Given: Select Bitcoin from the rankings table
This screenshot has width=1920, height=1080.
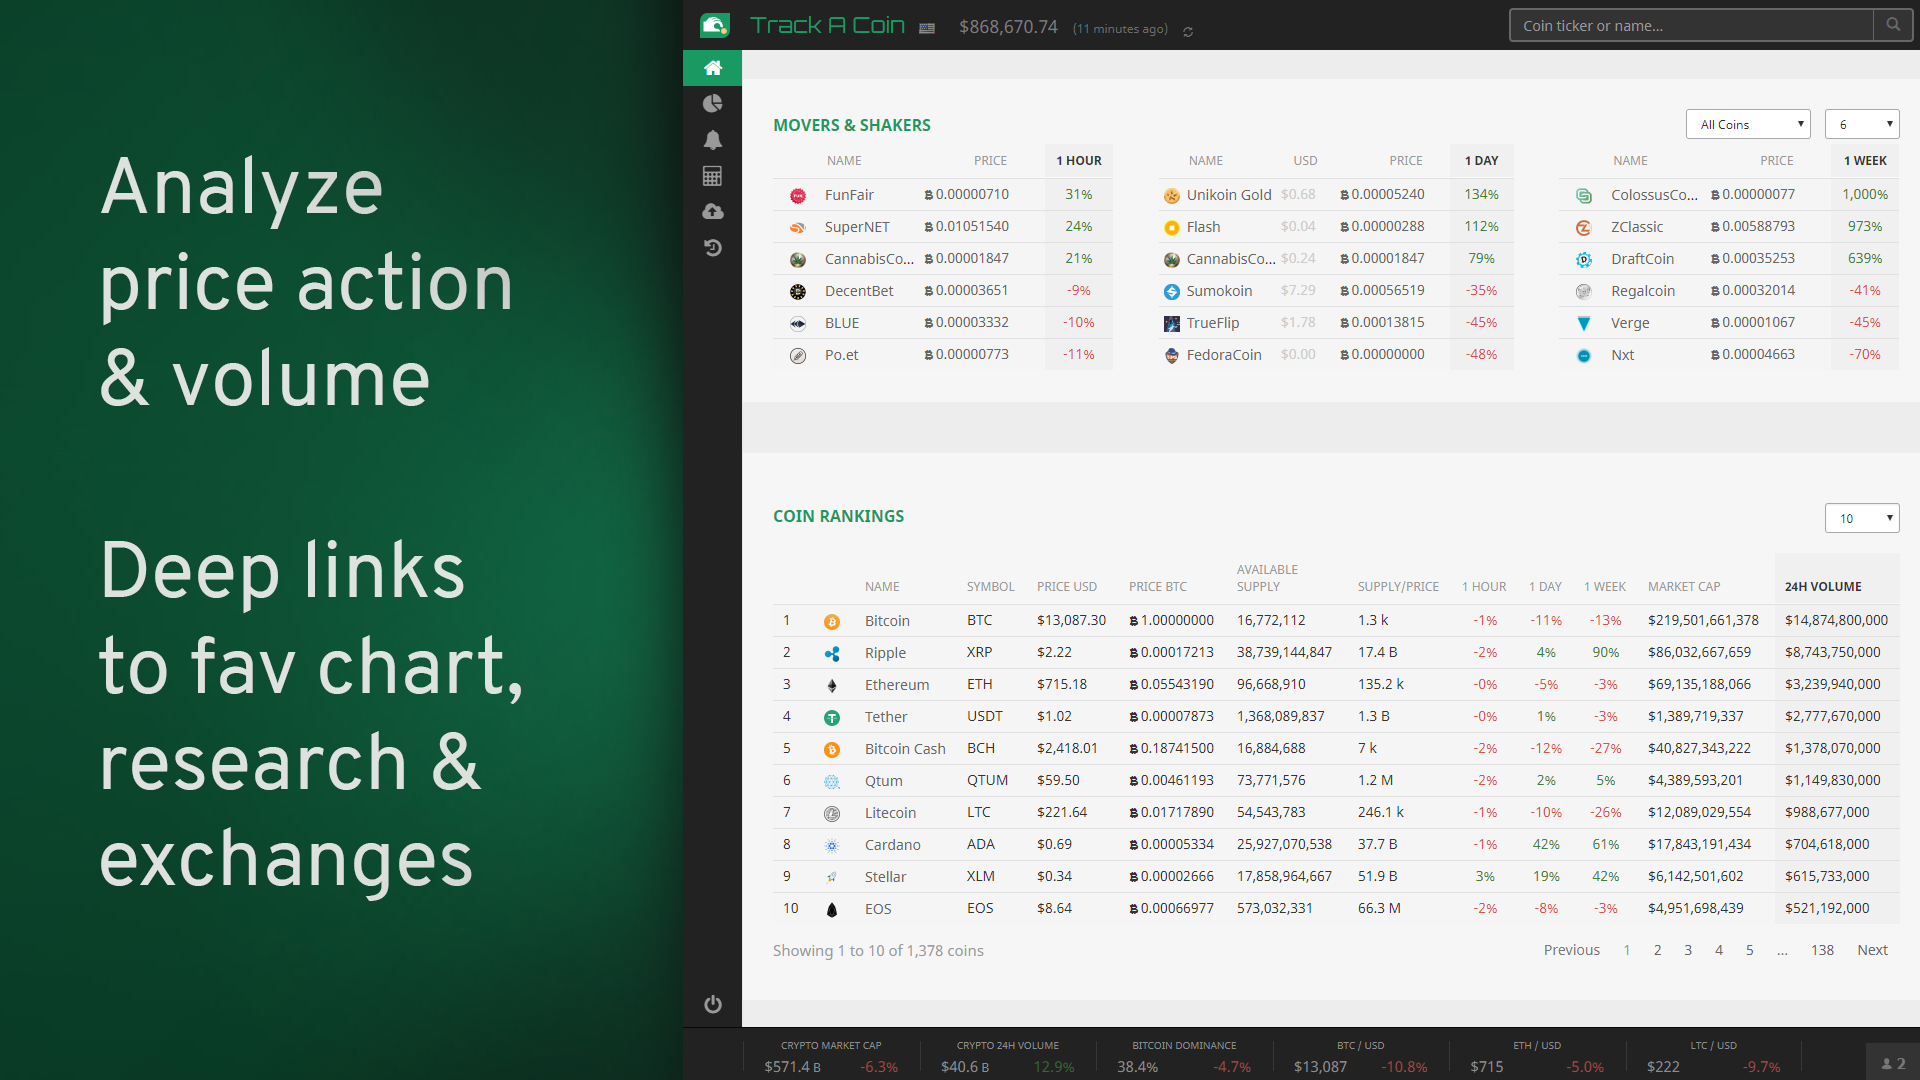Looking at the screenshot, I should pos(887,620).
